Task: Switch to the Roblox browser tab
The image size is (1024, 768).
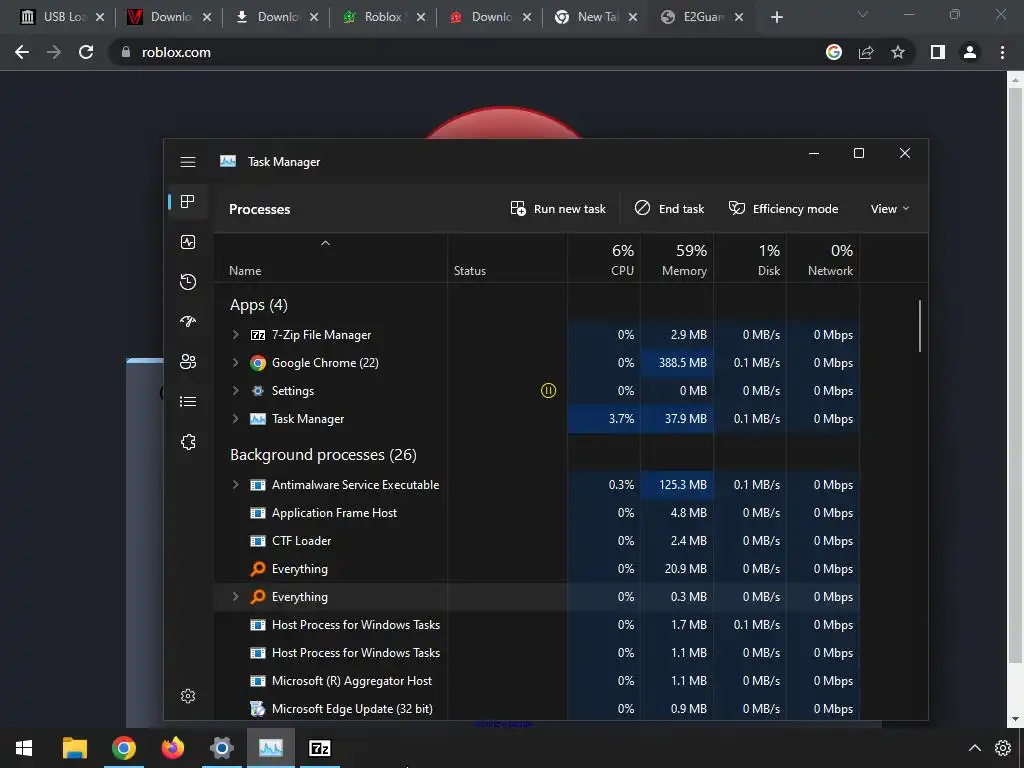Action: [x=383, y=17]
